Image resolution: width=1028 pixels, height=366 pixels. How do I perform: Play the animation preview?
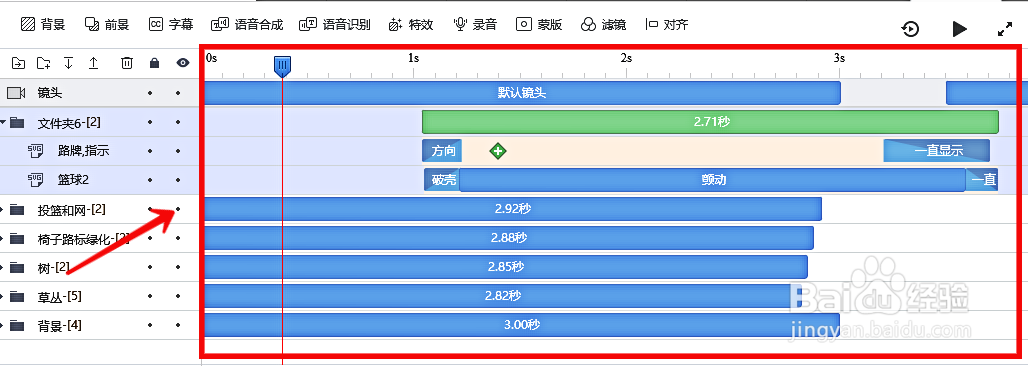pos(959,29)
